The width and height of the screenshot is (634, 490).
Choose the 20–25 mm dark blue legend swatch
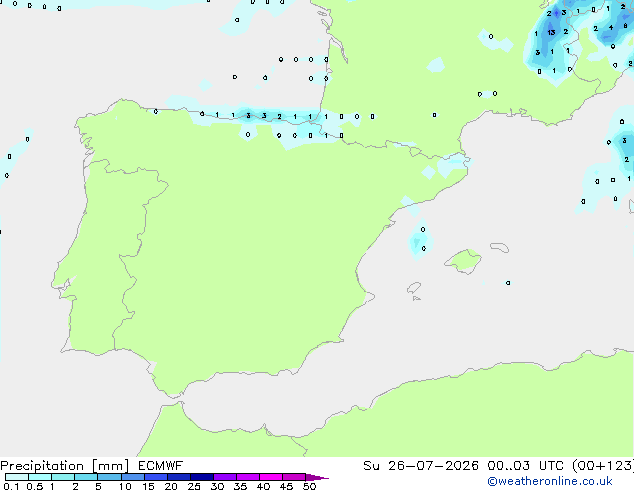point(179,477)
